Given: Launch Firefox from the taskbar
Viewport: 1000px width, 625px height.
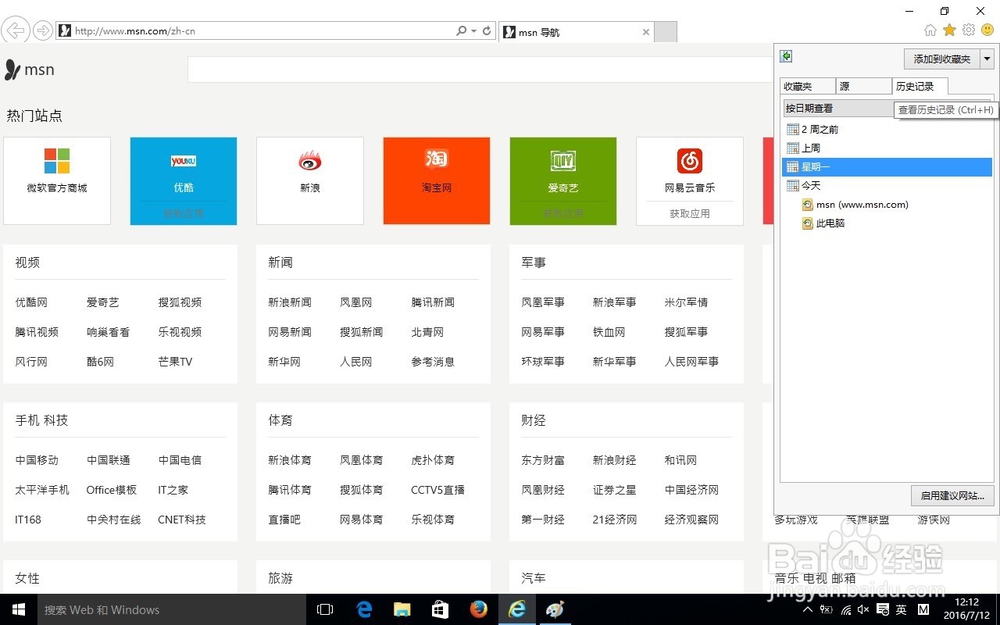Looking at the screenshot, I should (478, 610).
